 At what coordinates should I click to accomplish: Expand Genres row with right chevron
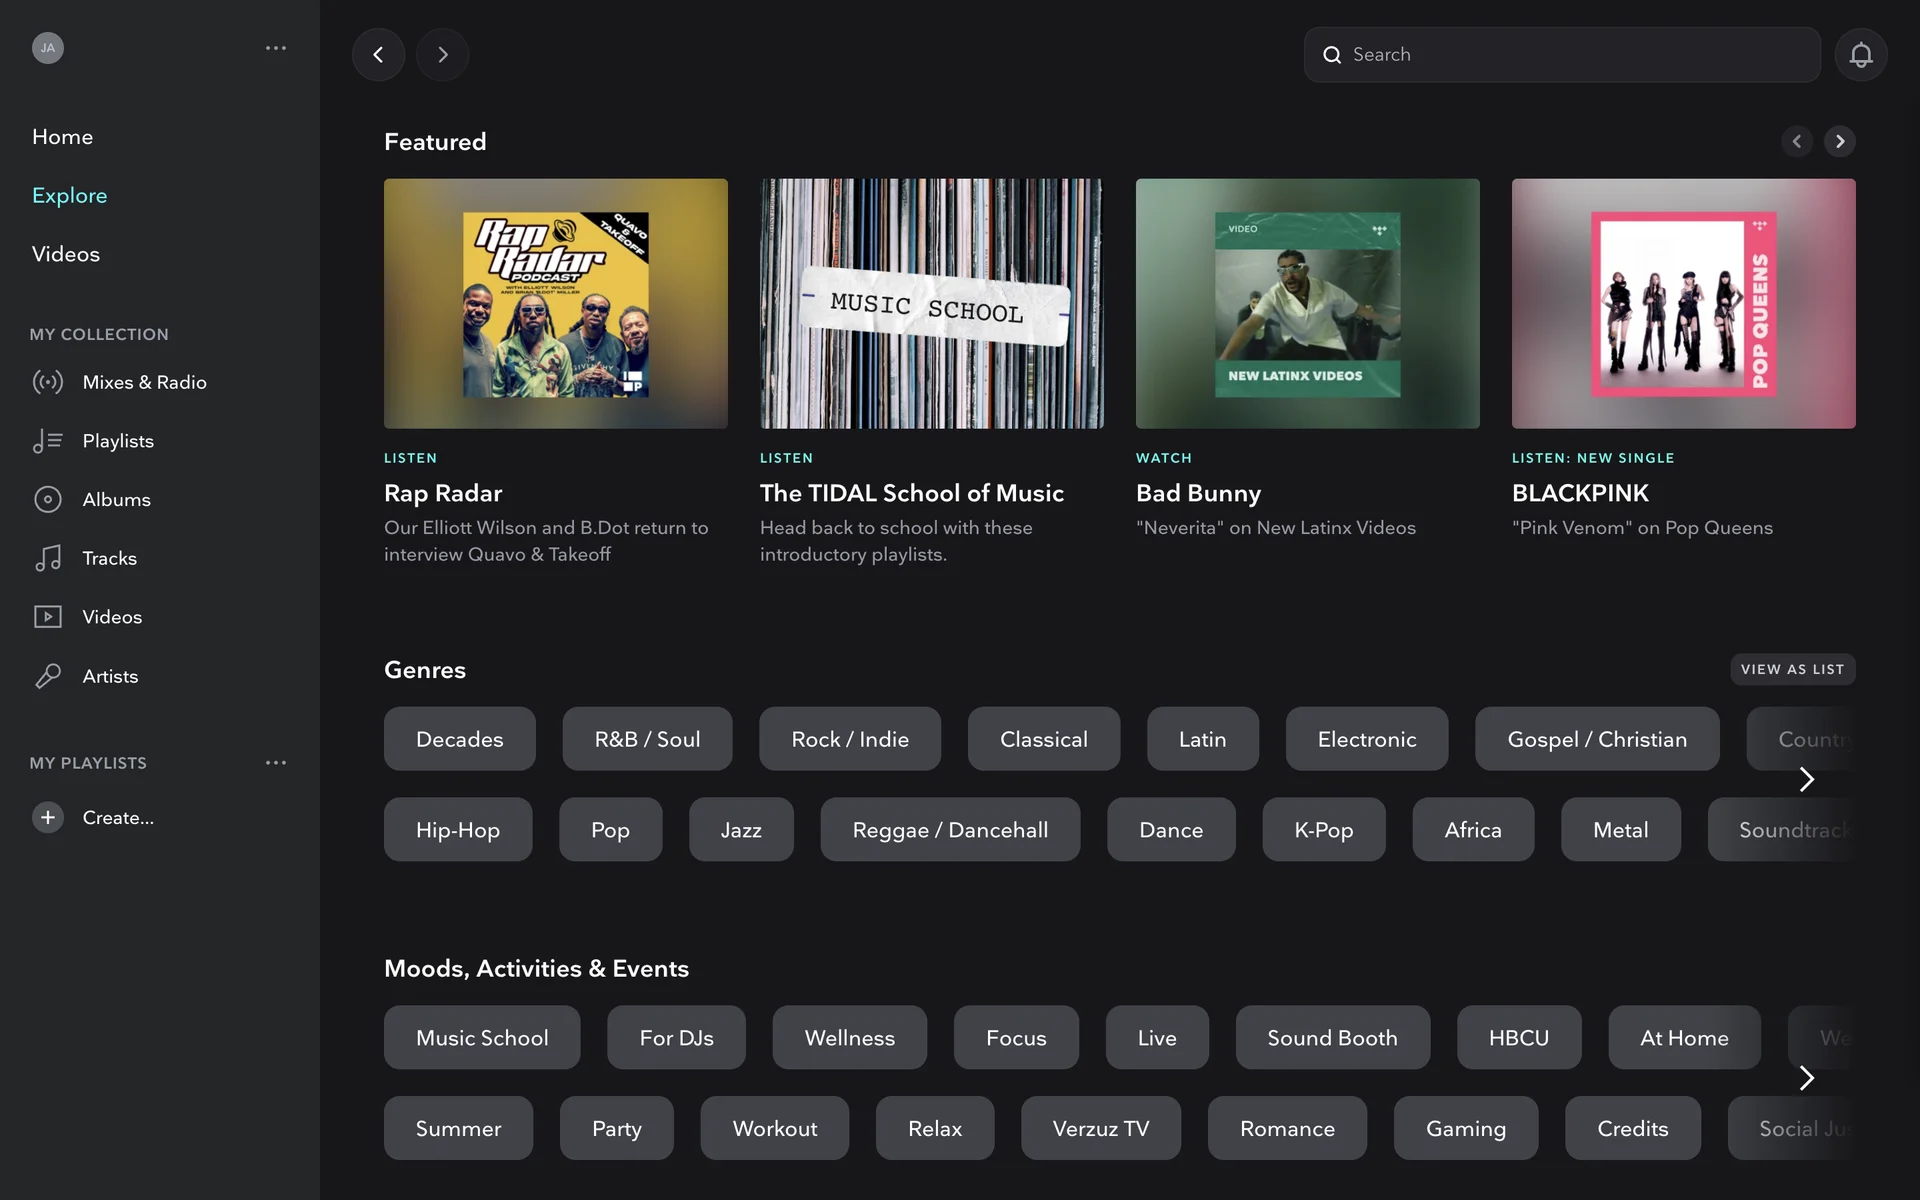click(x=1806, y=779)
